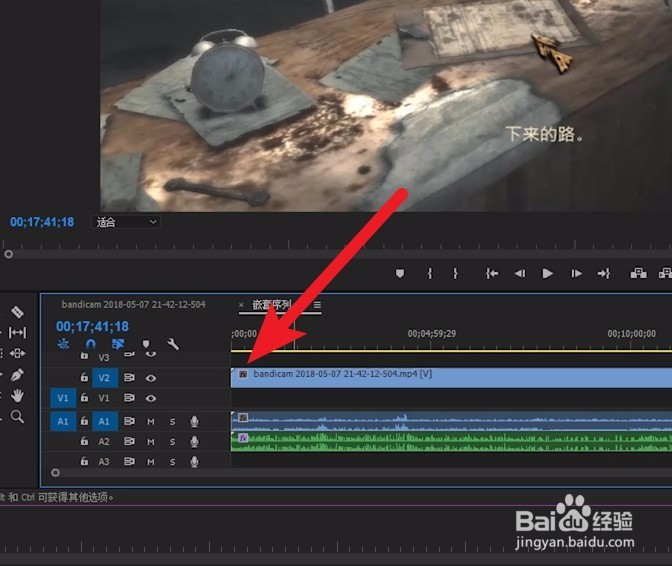This screenshot has height=566, width=672.
Task: Solo track A2
Action: tap(172, 442)
